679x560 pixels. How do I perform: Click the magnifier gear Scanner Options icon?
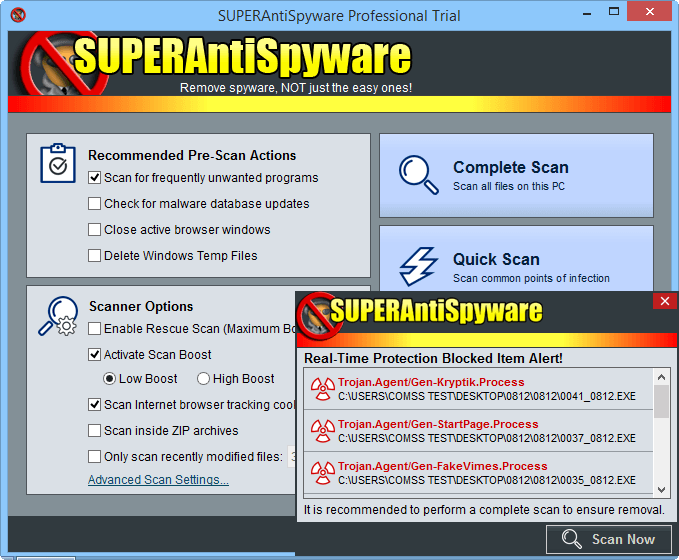pos(58,316)
